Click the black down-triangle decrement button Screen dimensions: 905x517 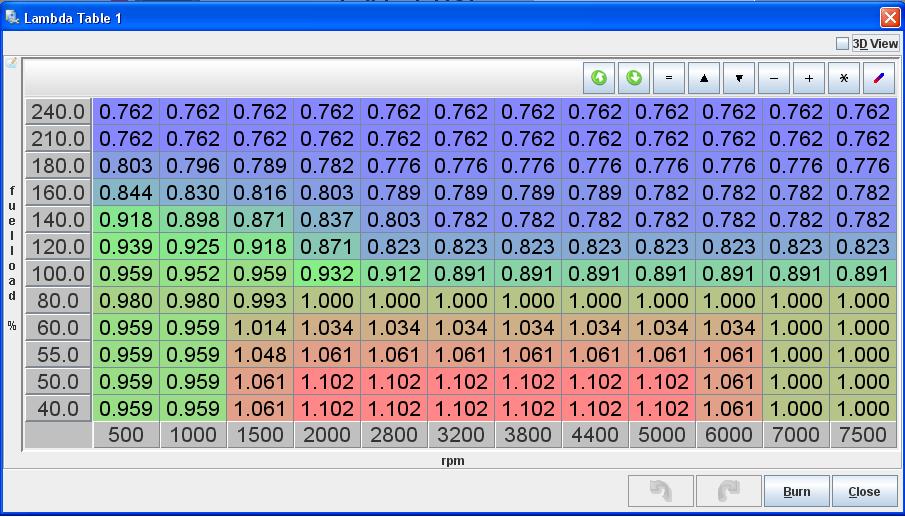[x=739, y=78]
